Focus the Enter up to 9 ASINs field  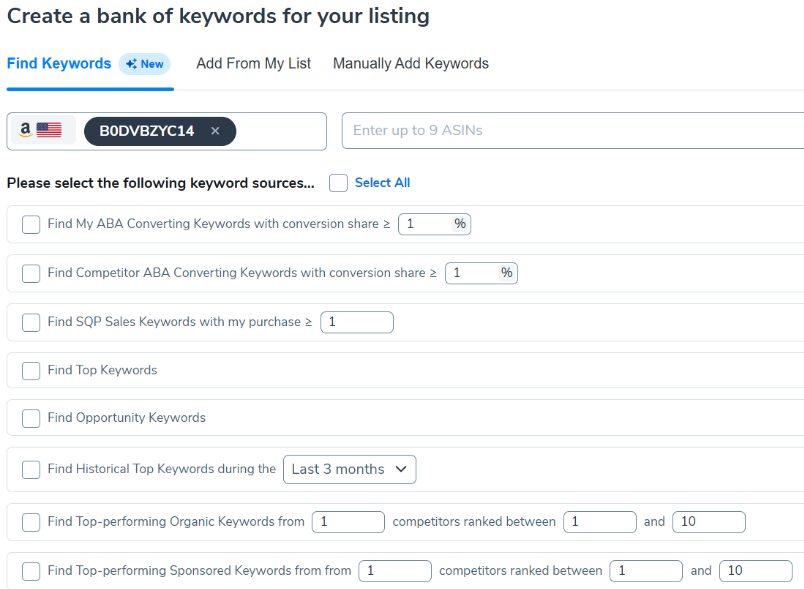[x=572, y=131]
